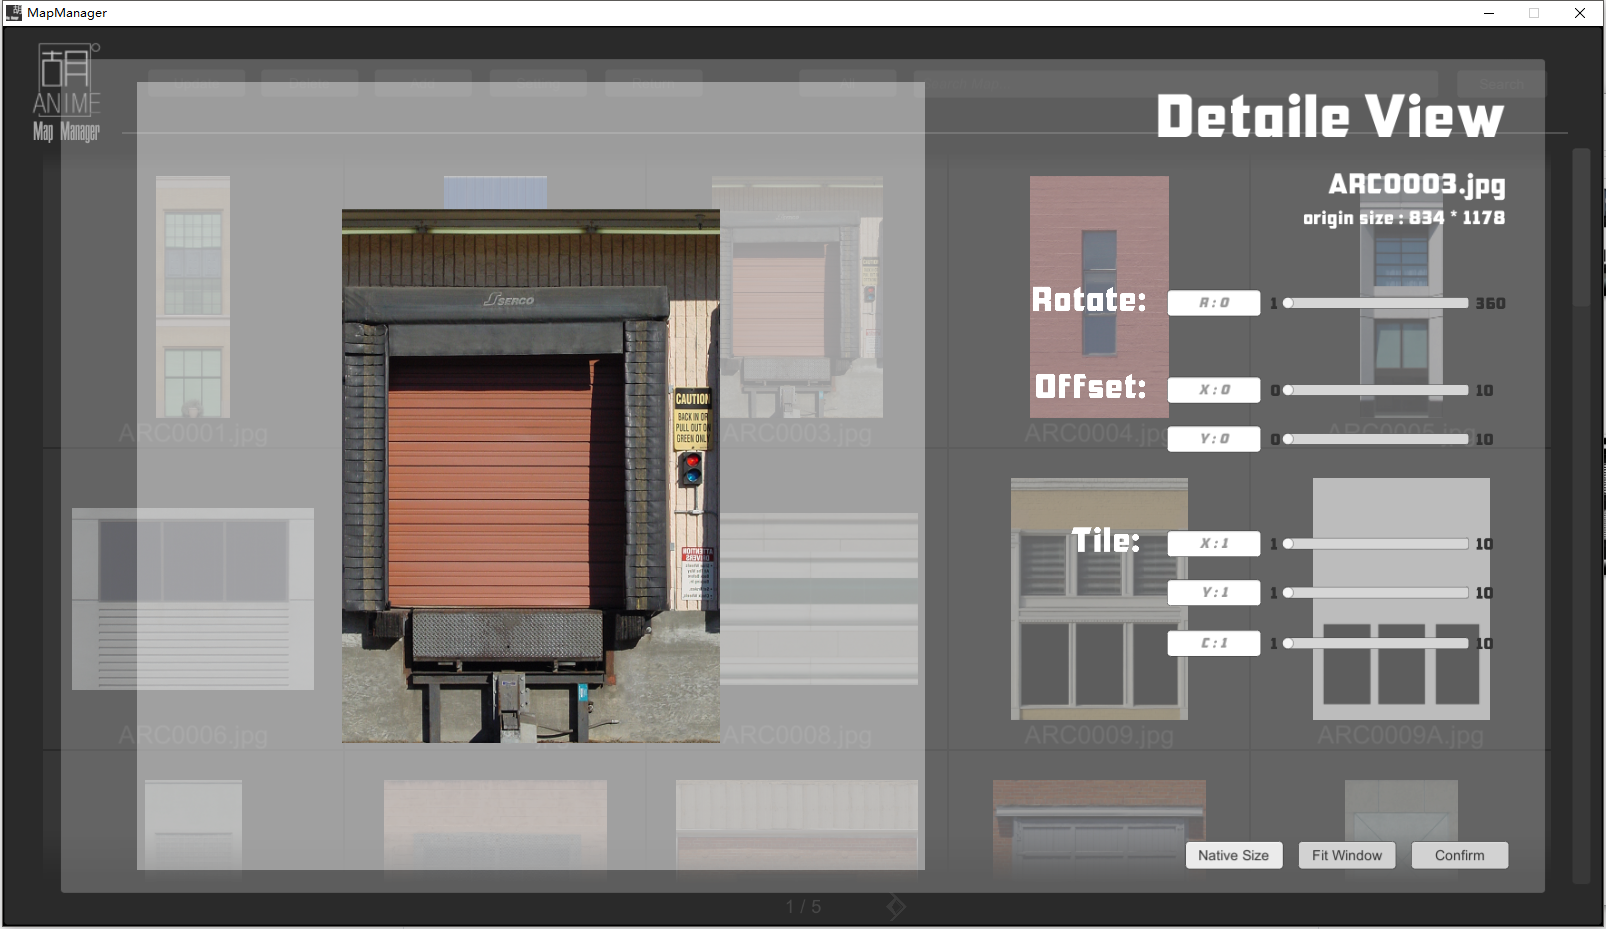Click the Tile Y slider

click(x=1376, y=593)
